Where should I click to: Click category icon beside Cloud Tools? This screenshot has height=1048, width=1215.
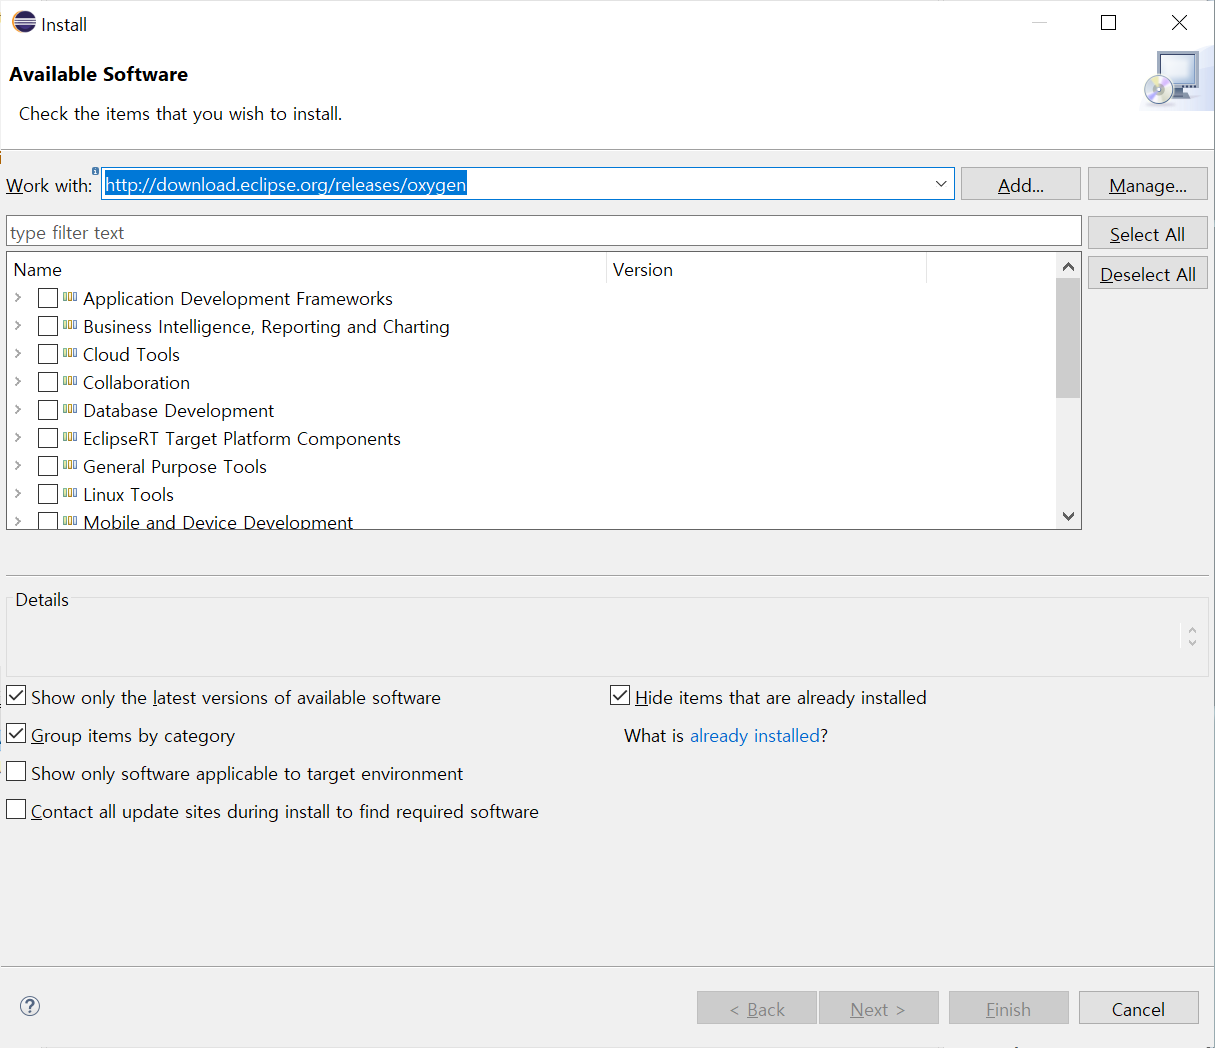[70, 353]
